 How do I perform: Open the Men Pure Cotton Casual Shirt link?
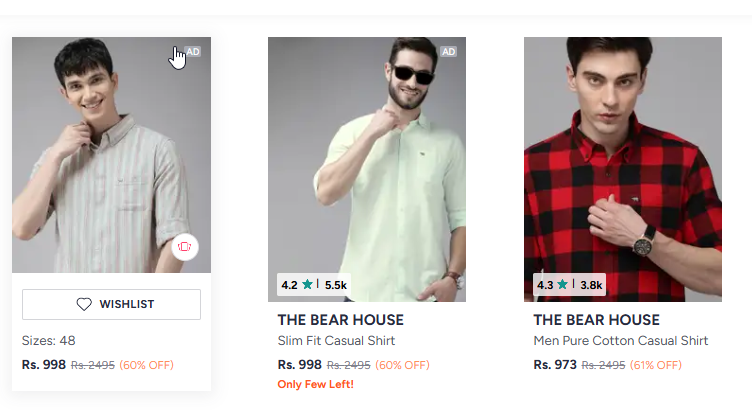click(620, 341)
